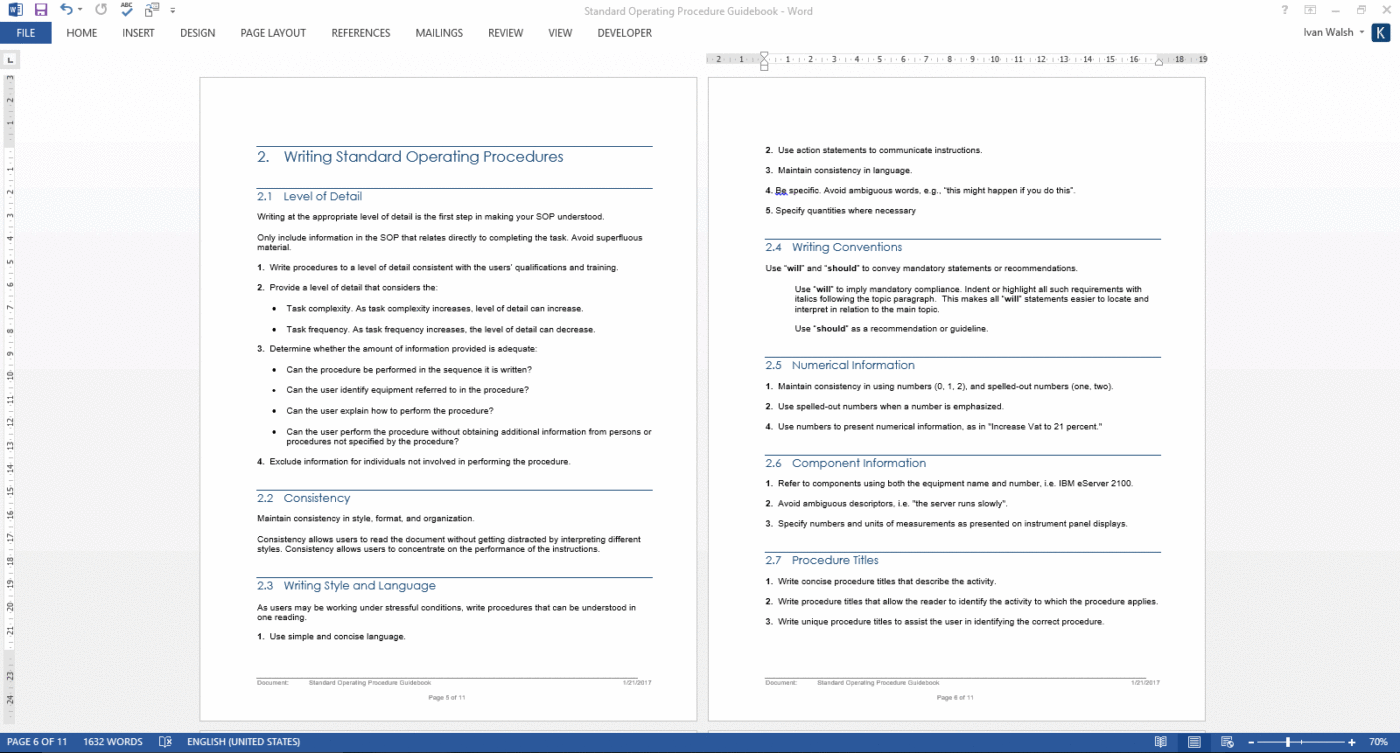
Task: Open the DEVELOPER ribbon tab
Action: coord(624,33)
